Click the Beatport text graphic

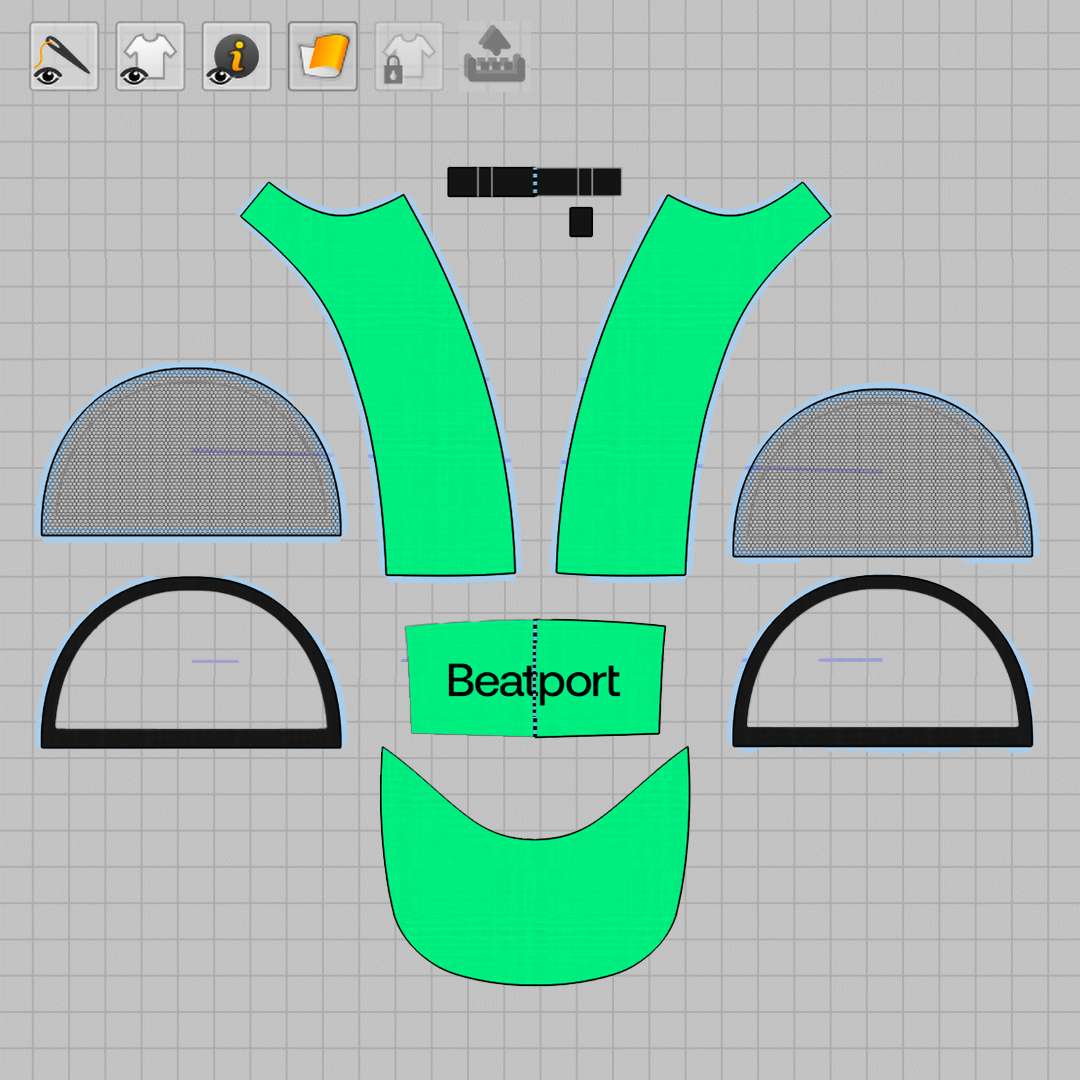534,682
